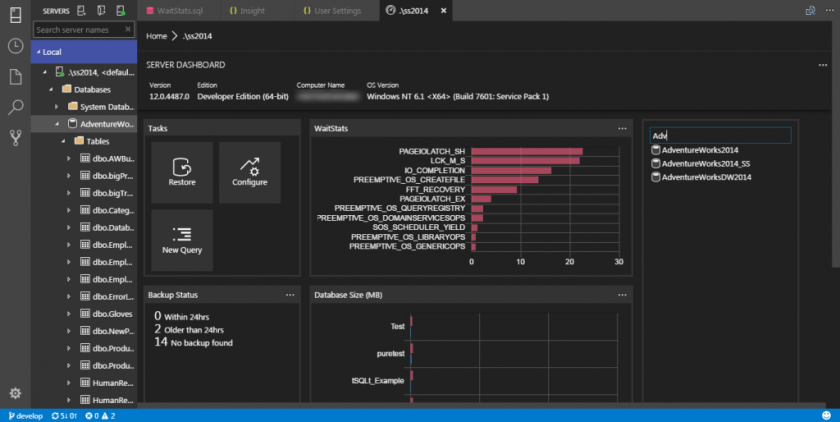
Task: Click 'Developer Edition (64-bit)' edition value
Action: tap(243, 96)
